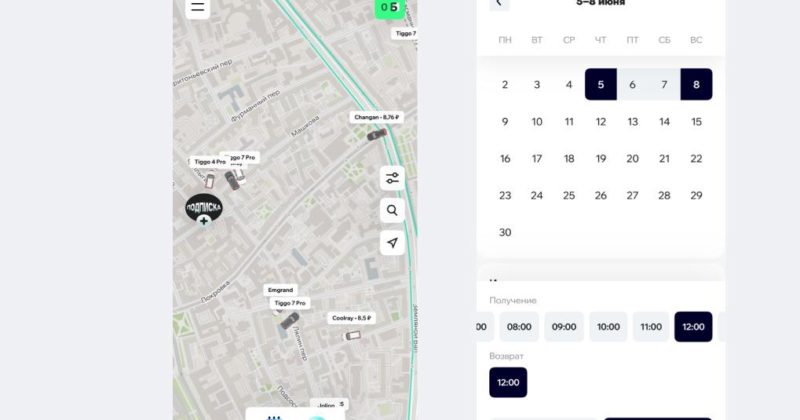Go to previous month with back chevron

(499, 4)
